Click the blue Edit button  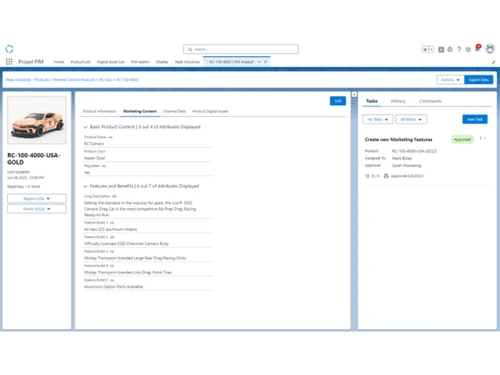pos(338,101)
